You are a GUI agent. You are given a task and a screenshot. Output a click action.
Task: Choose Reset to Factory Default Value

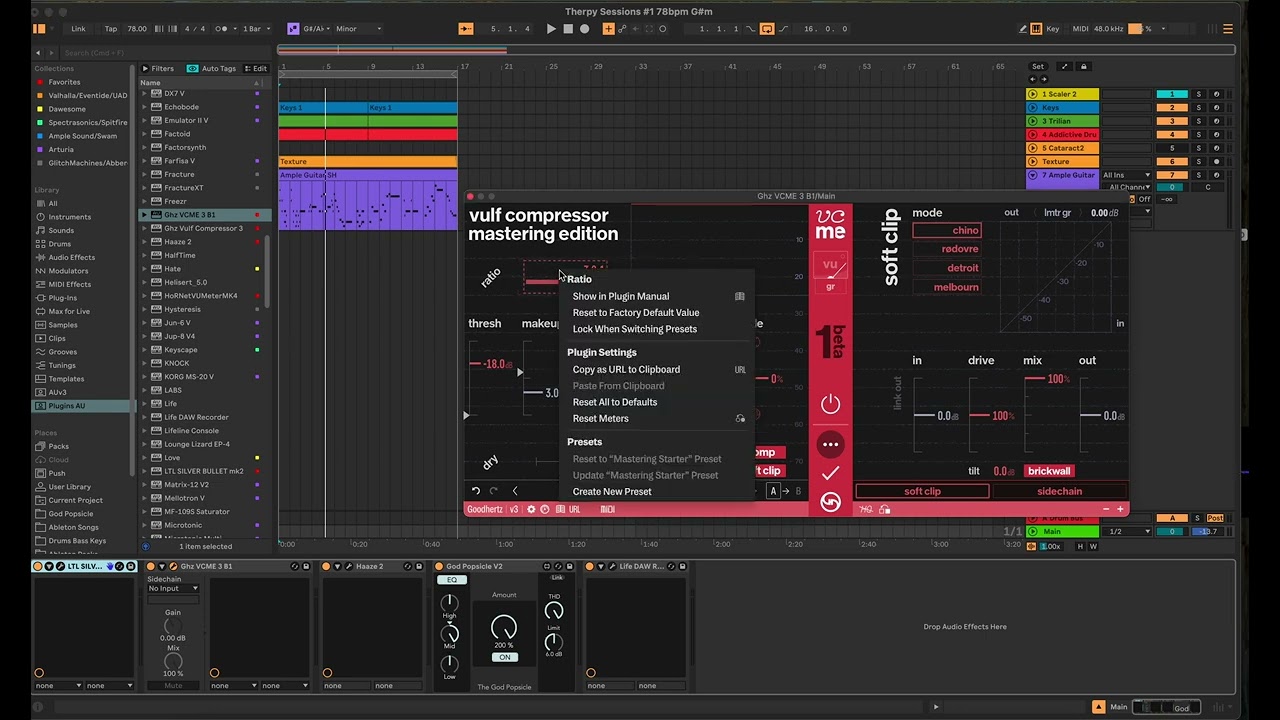[x=636, y=313]
